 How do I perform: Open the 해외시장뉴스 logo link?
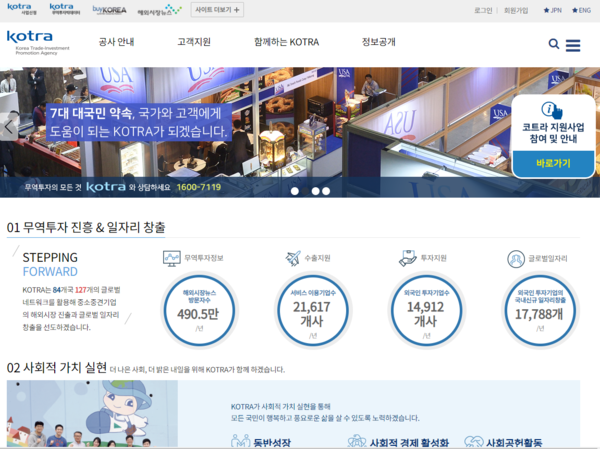160,10
